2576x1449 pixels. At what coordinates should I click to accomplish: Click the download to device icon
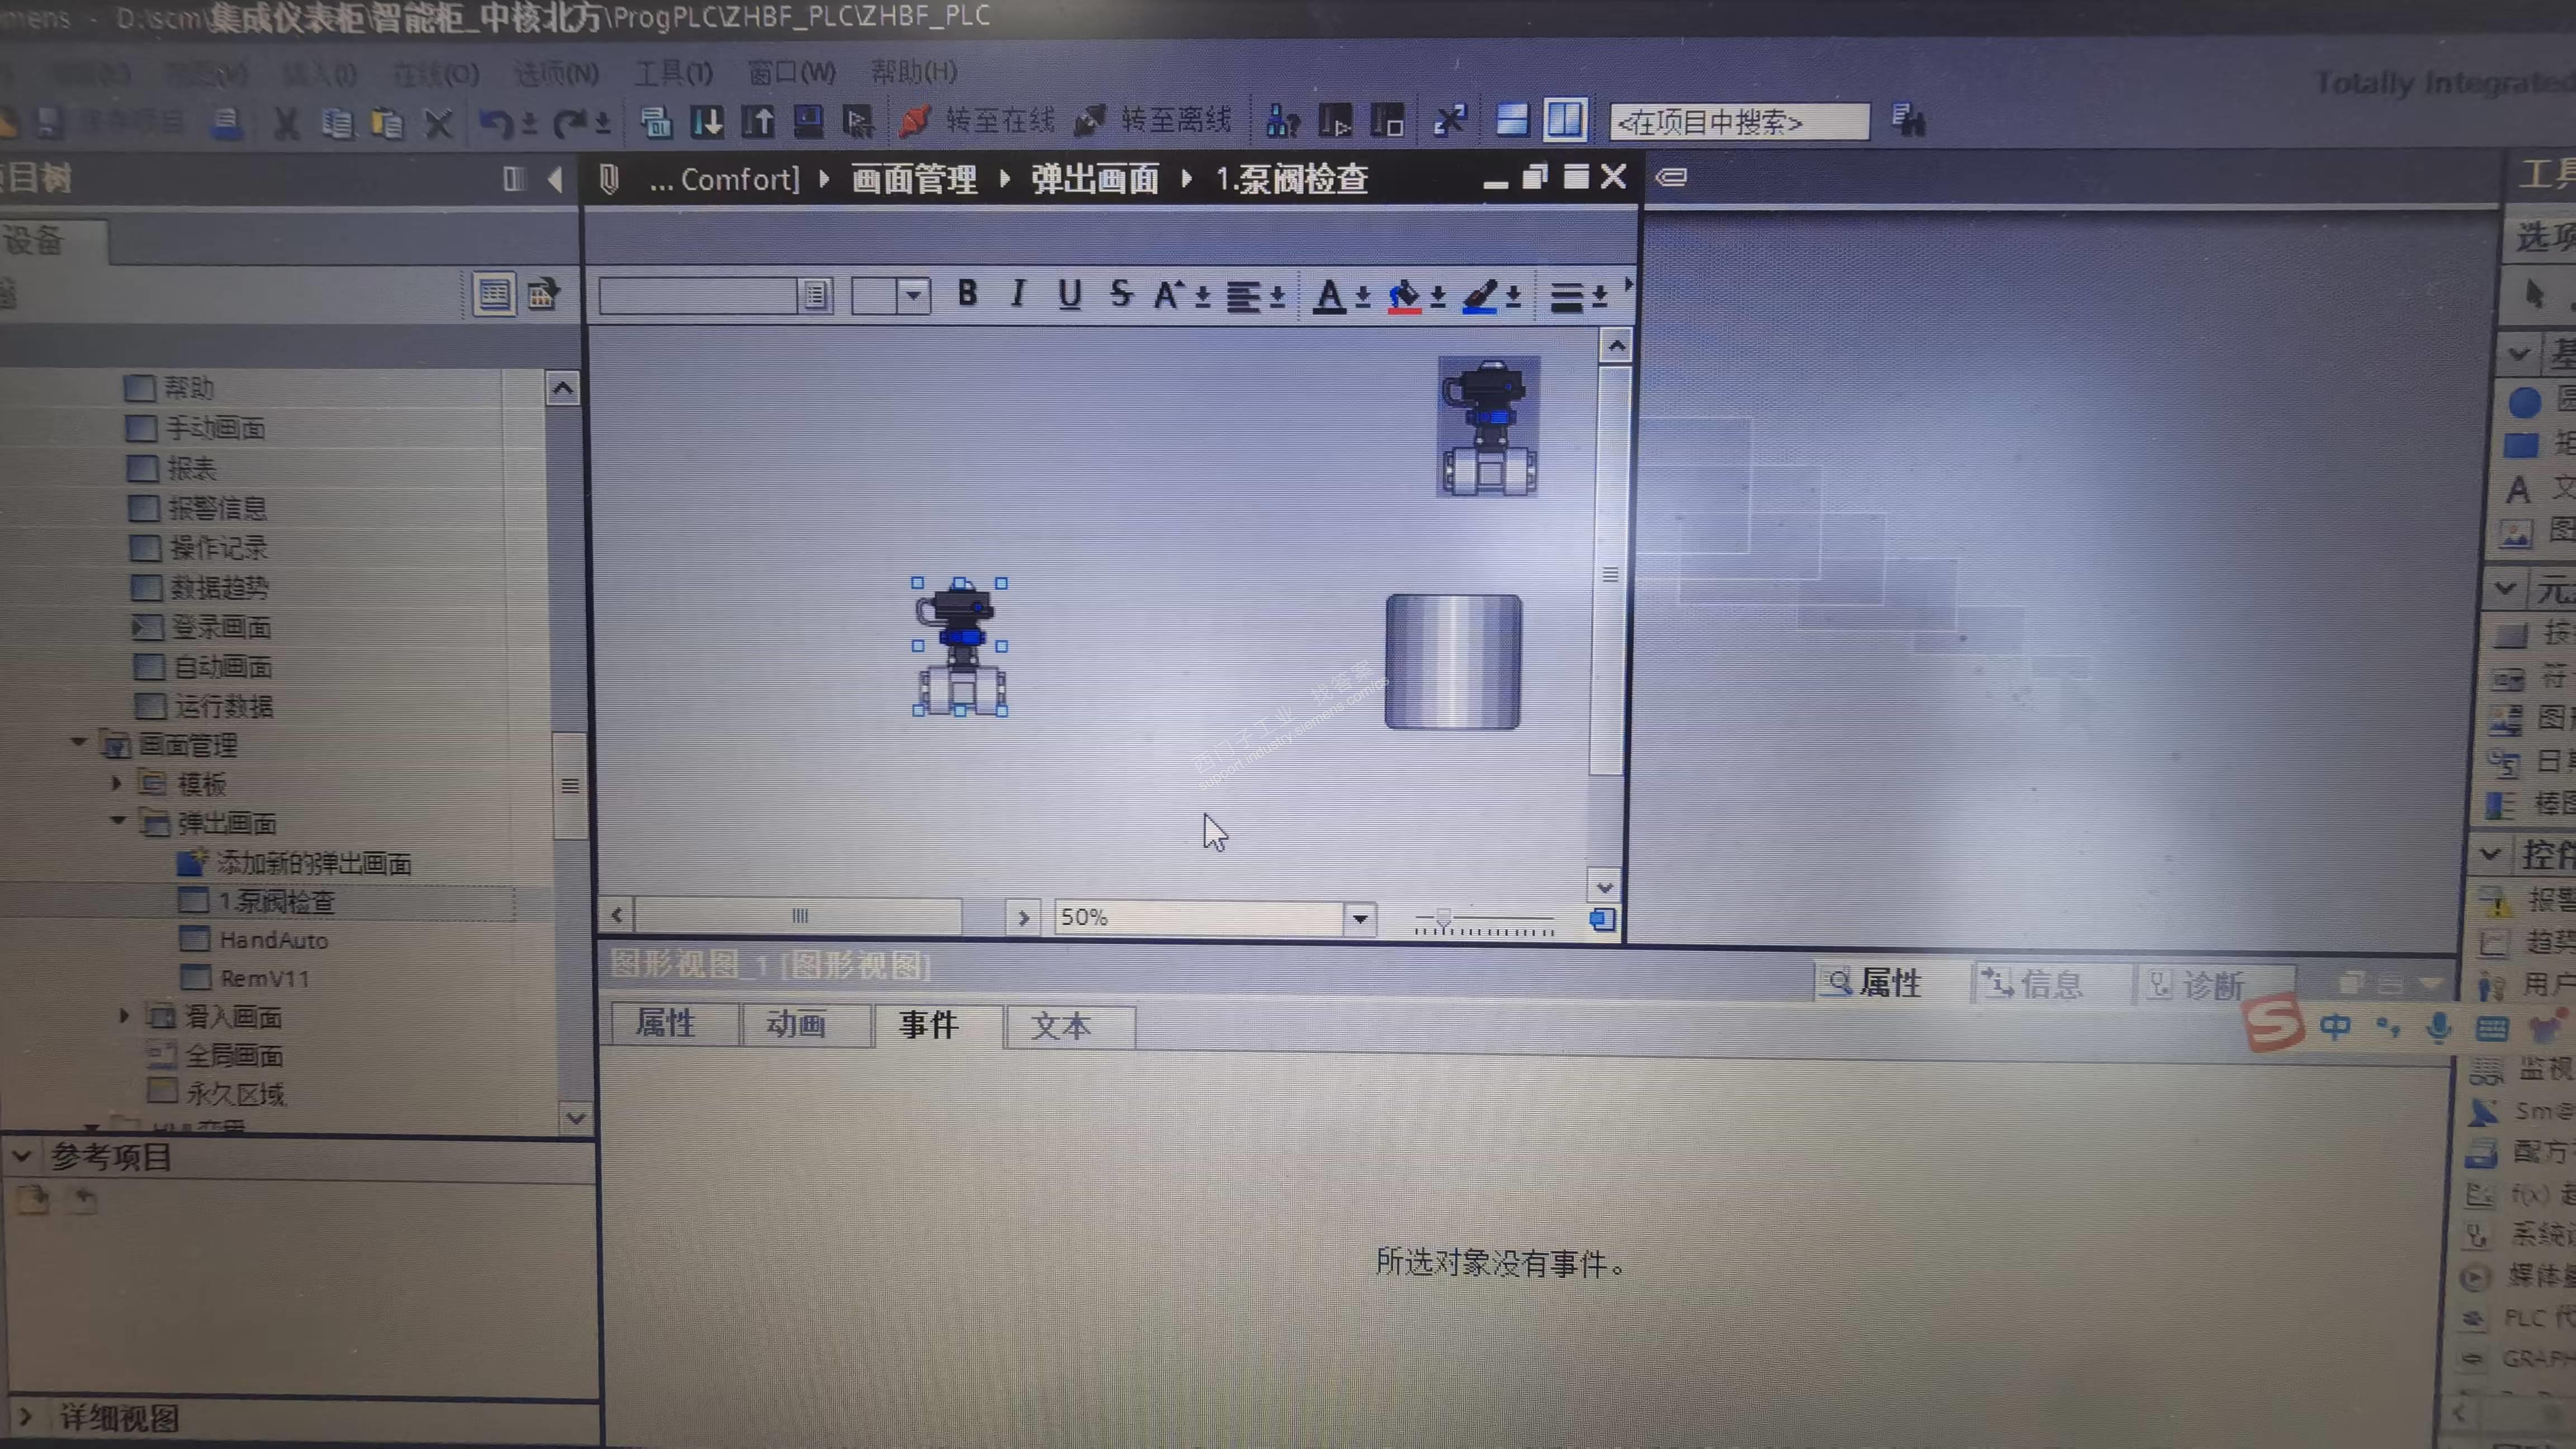tap(707, 122)
